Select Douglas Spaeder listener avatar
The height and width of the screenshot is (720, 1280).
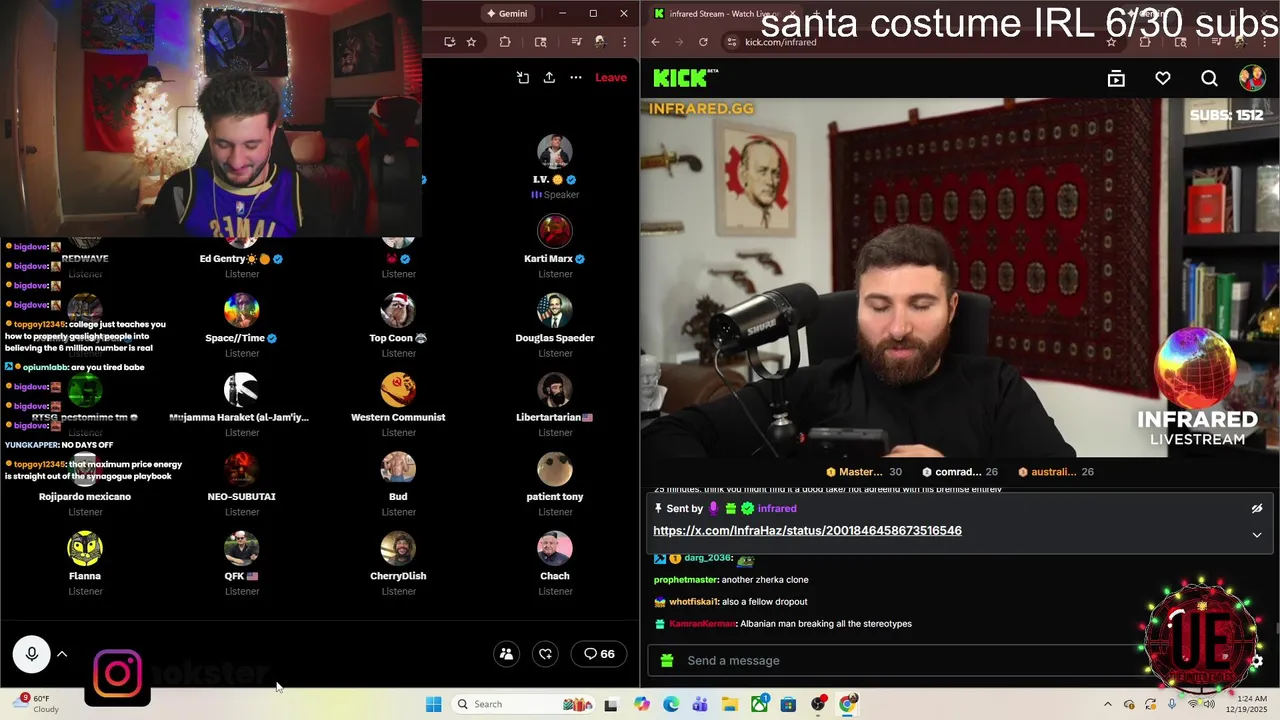tap(554, 311)
